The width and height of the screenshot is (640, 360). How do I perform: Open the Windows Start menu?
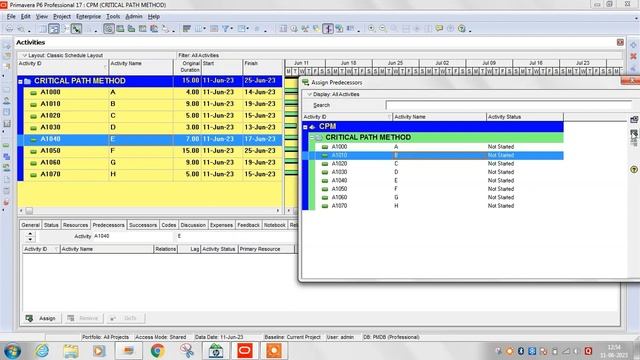tap(12, 351)
